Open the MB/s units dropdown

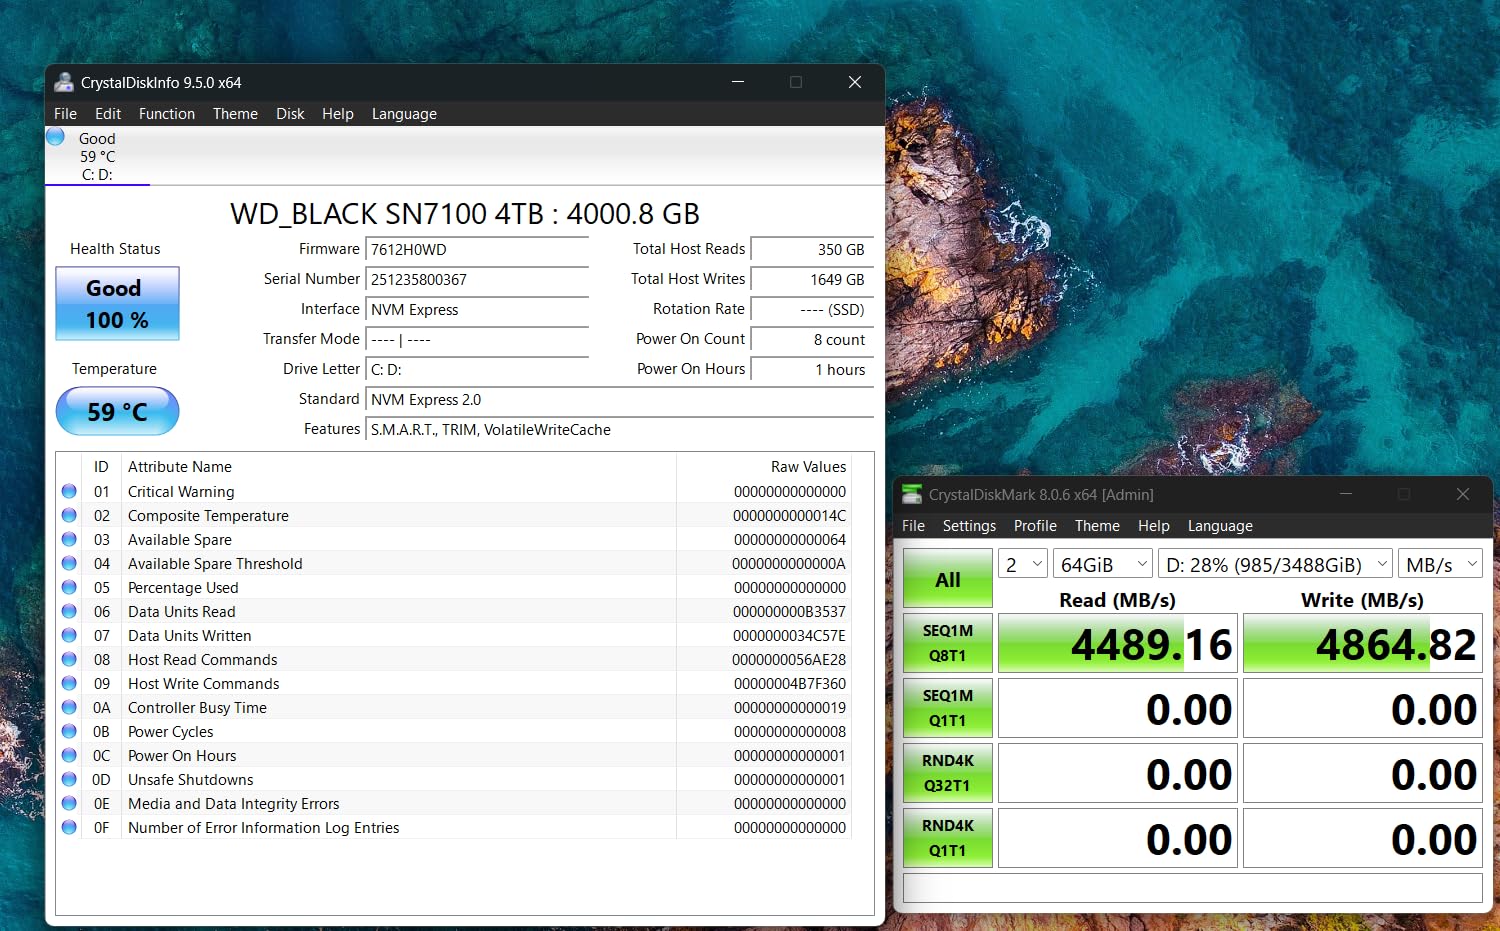point(1440,563)
